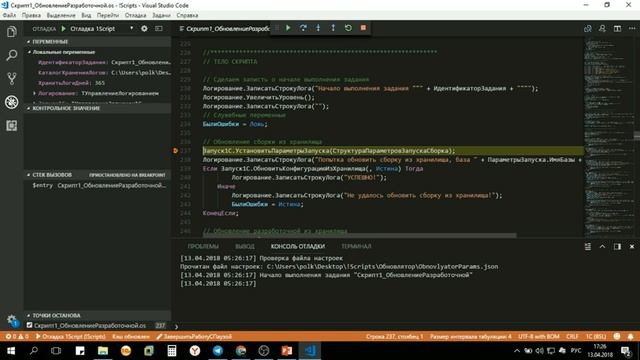The image size is (640, 360).
Task: Switch to ПРОБЛЕМЫ panel tab
Action: coord(203,247)
